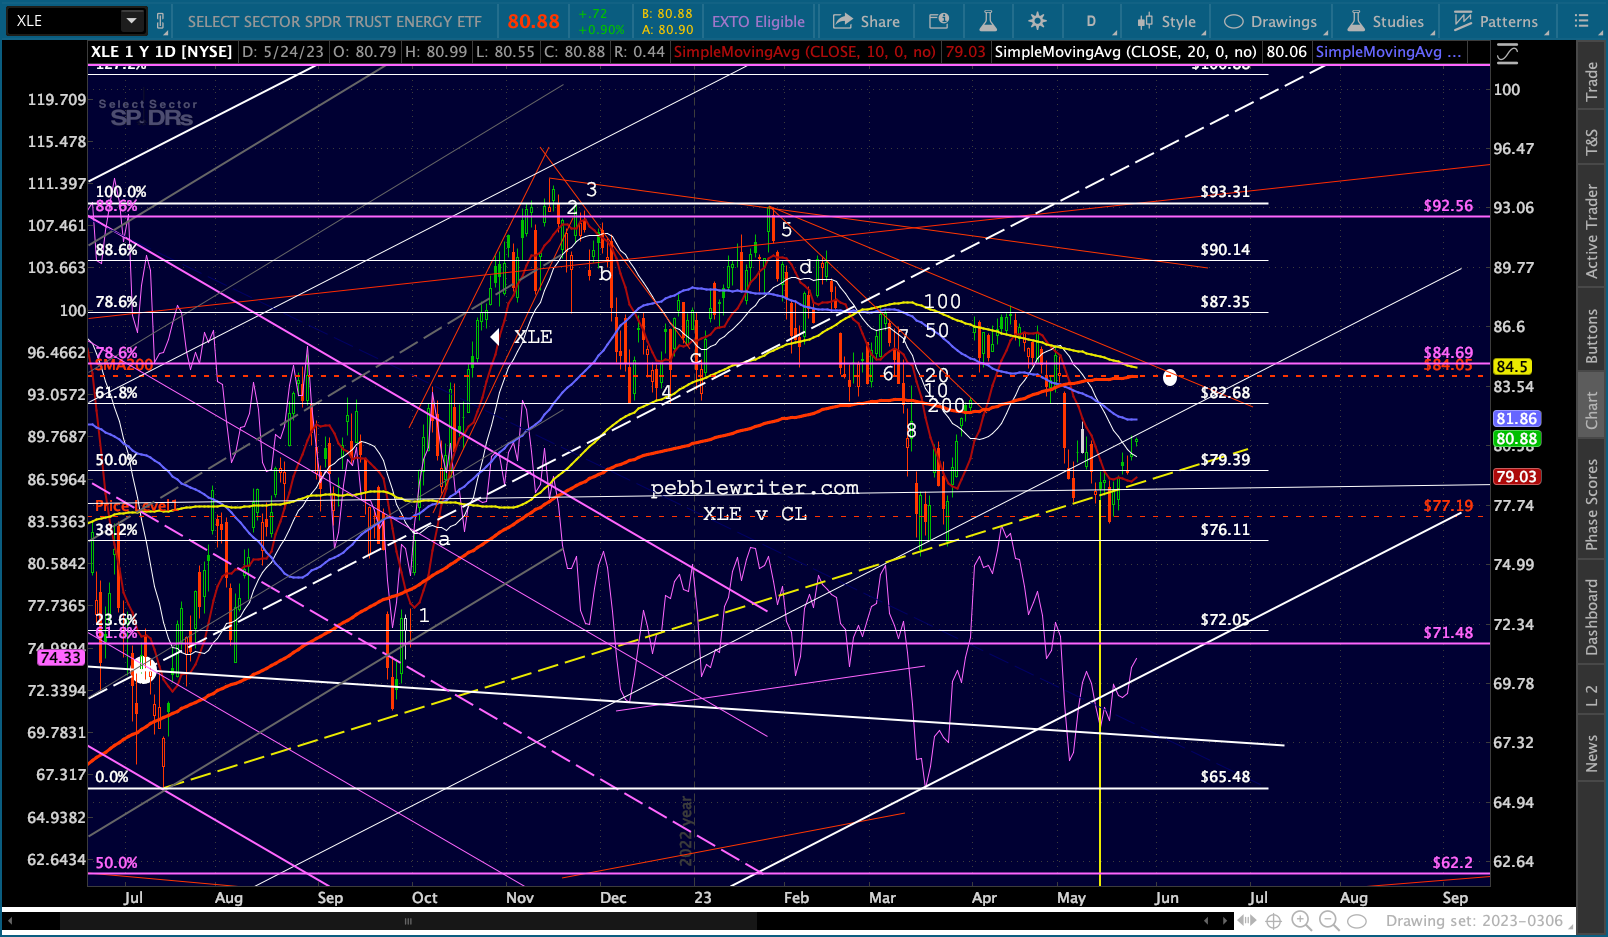Click the white circle drawing marker near July
Viewport: 1608px width, 937px height.
pos(144,670)
